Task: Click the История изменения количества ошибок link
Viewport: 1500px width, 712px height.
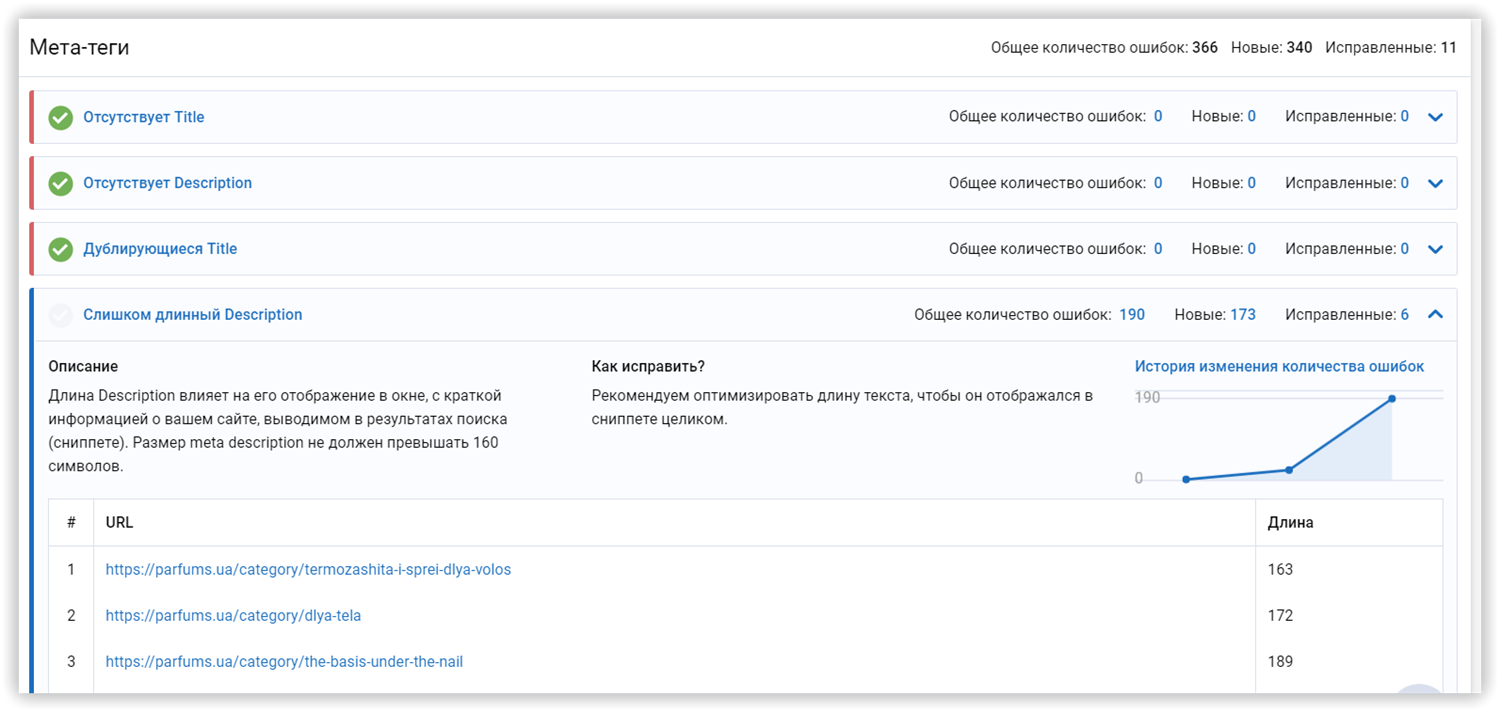Action: [1279, 367]
